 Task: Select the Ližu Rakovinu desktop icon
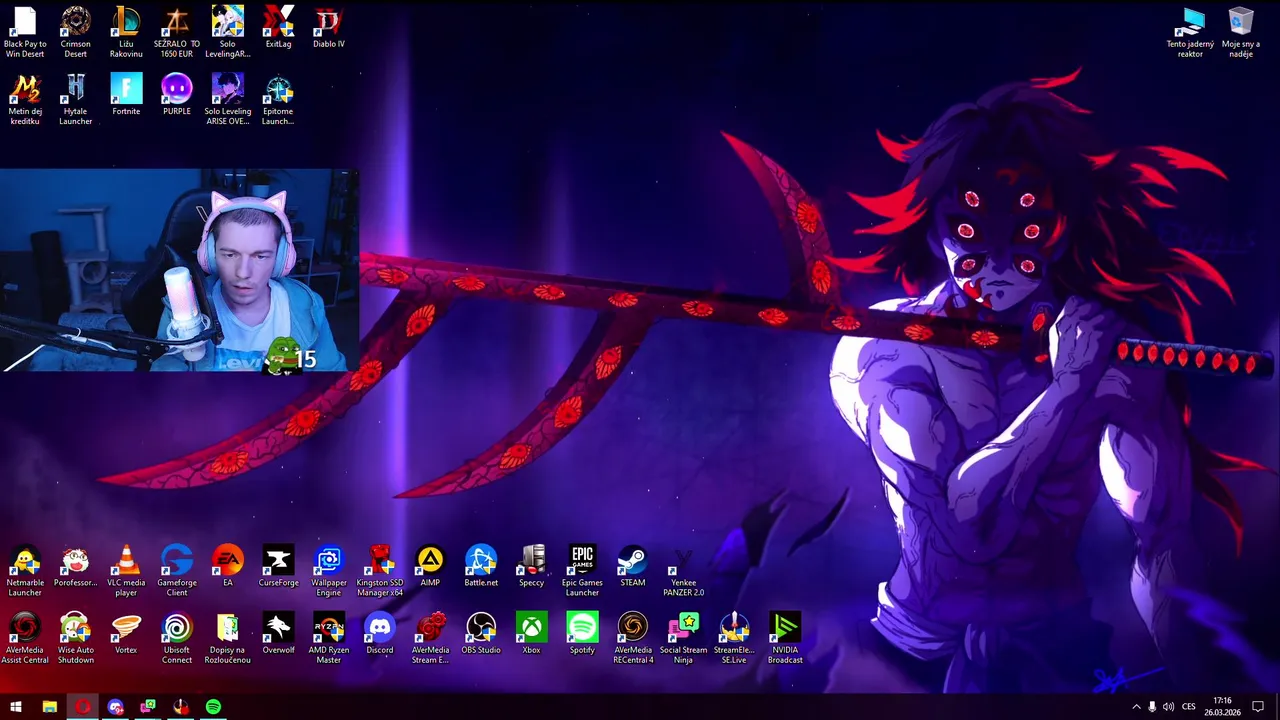(x=126, y=31)
